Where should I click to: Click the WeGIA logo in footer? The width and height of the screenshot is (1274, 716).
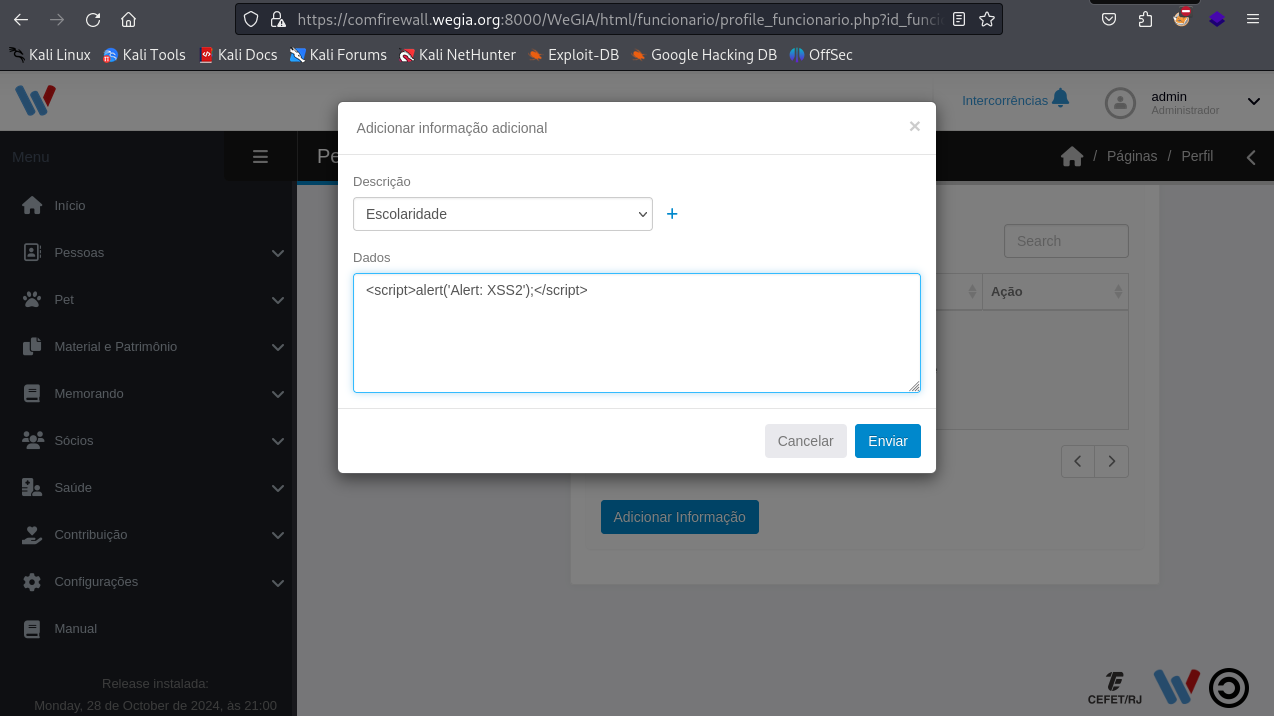pos(1177,687)
